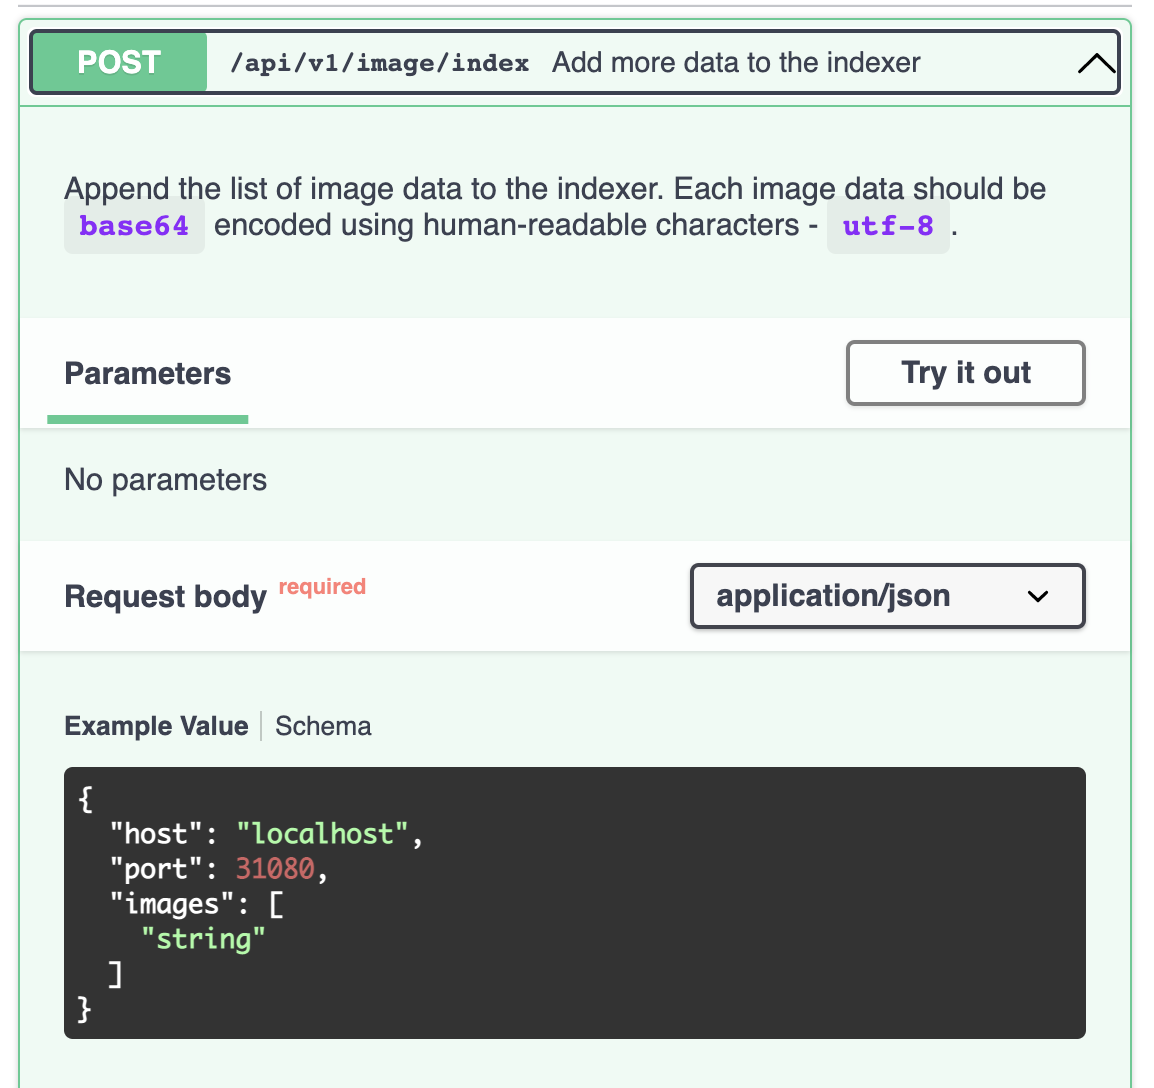
Task: Click the utf-8 inline code tag
Action: [x=888, y=226]
